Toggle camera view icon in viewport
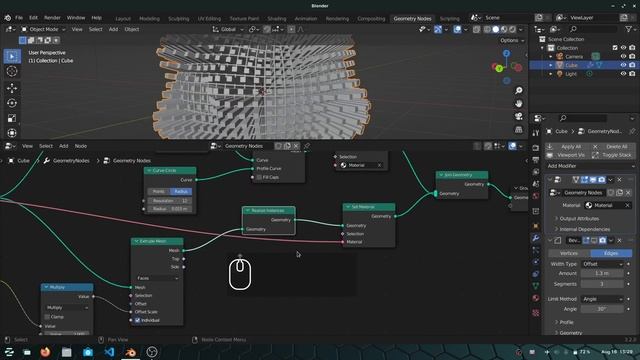 [x=518, y=117]
